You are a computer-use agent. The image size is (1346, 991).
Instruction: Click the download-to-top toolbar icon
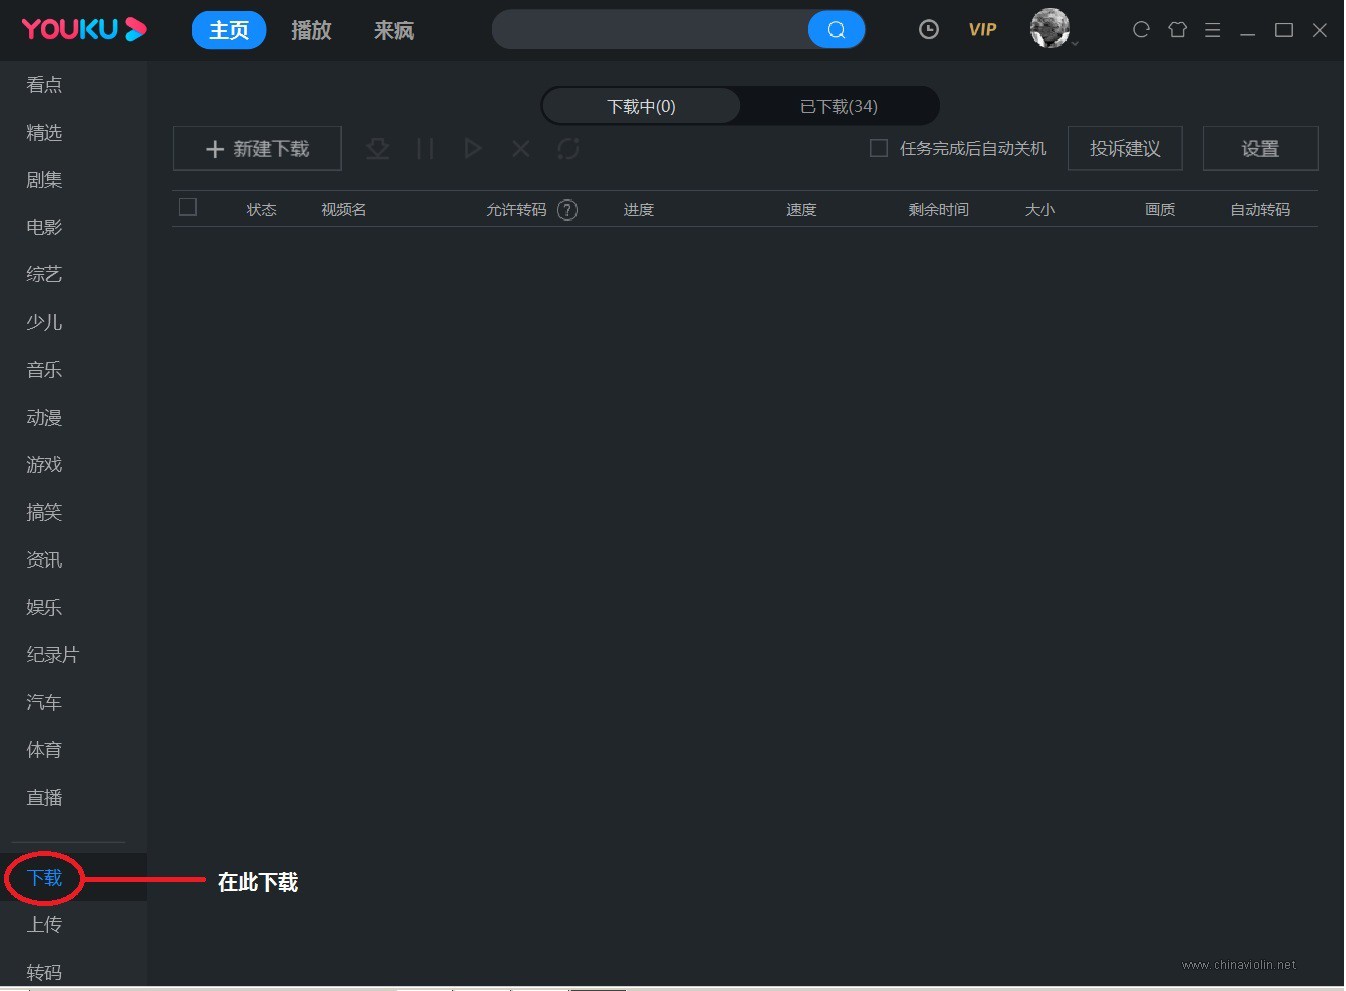tap(377, 149)
